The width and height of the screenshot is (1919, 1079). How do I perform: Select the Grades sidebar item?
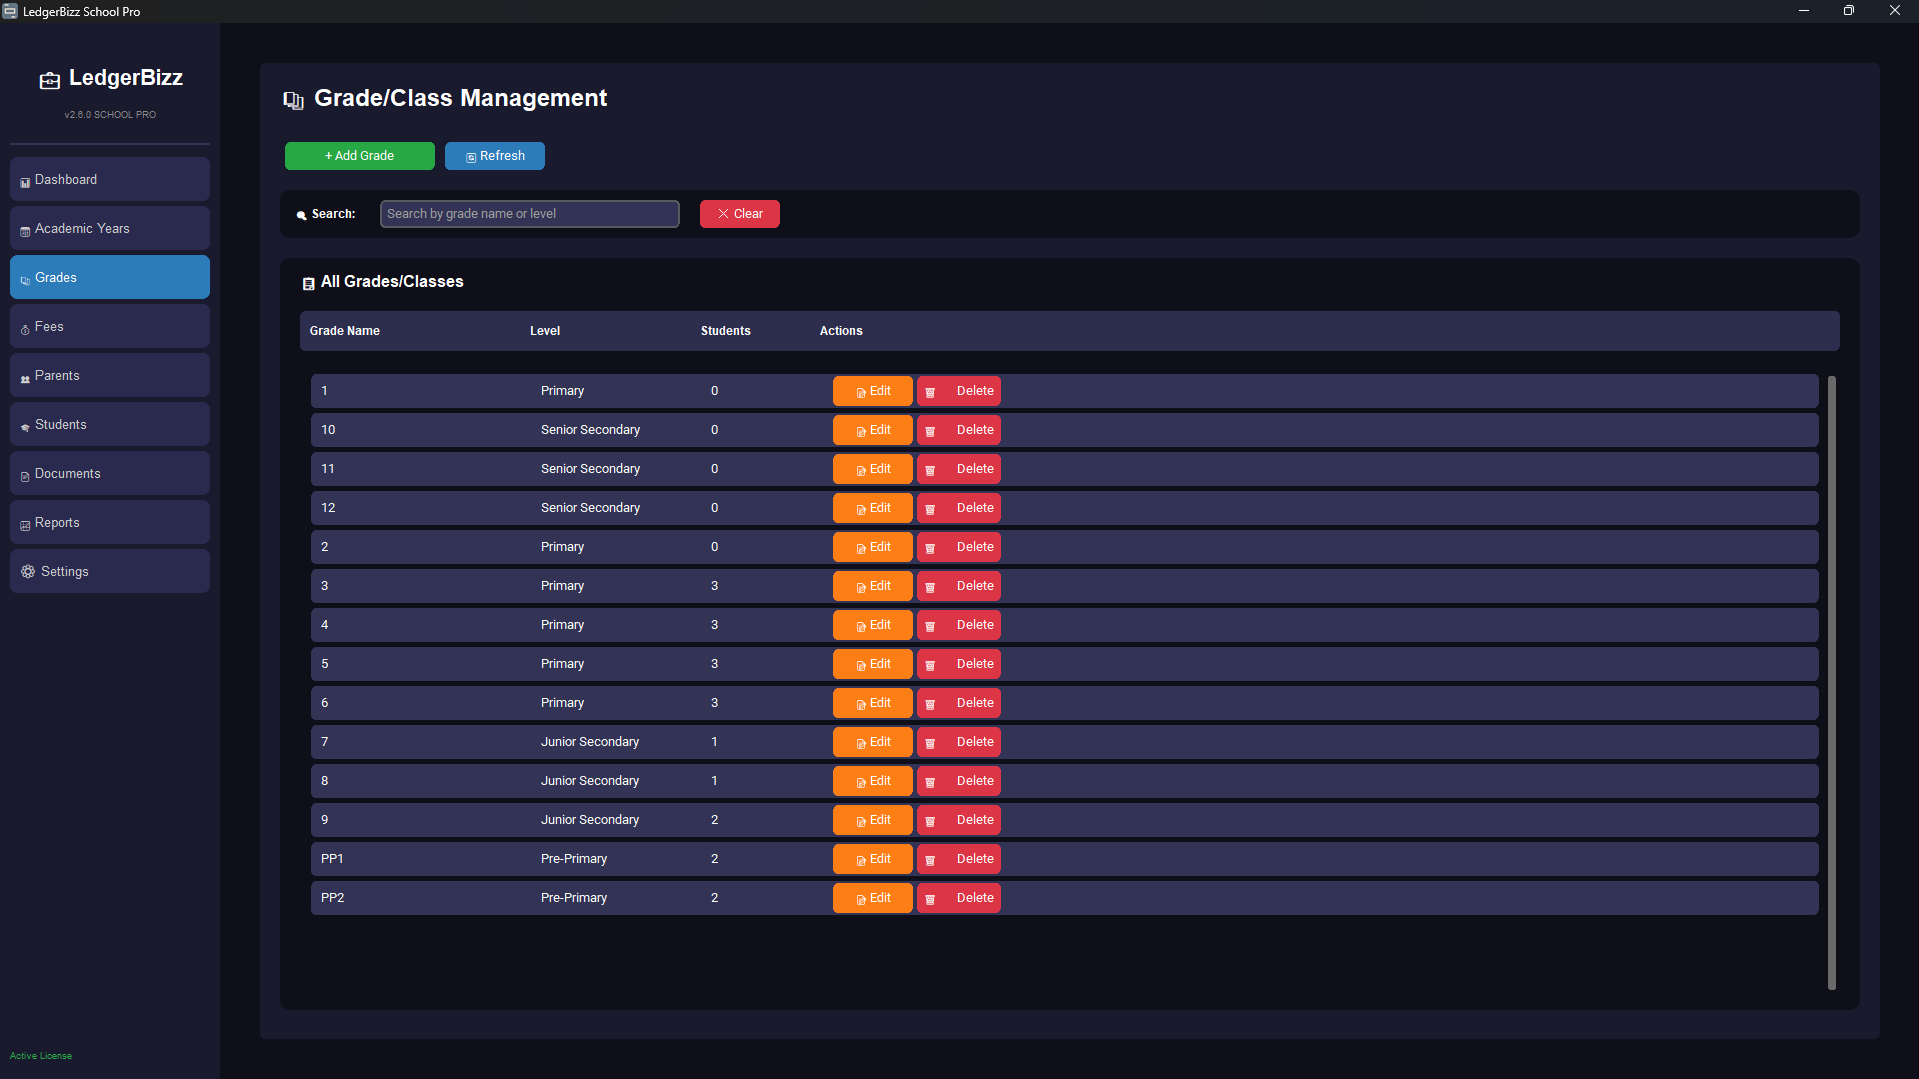110,278
